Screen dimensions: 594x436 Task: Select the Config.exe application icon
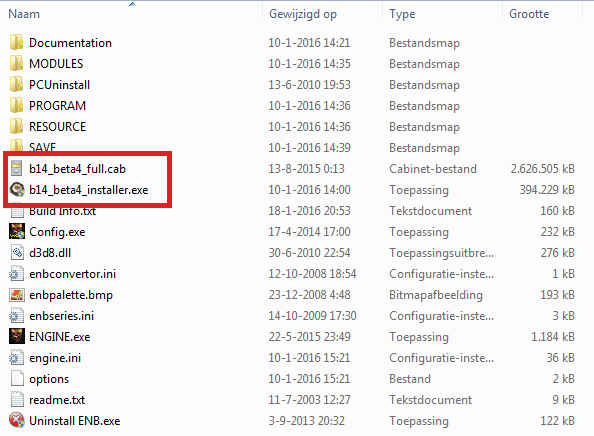[x=17, y=231]
